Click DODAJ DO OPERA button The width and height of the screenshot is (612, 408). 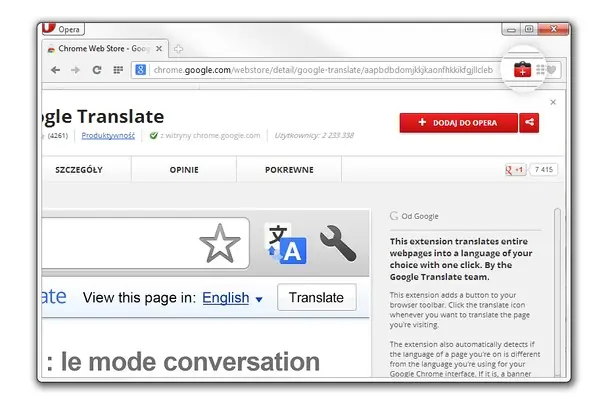click(458, 123)
